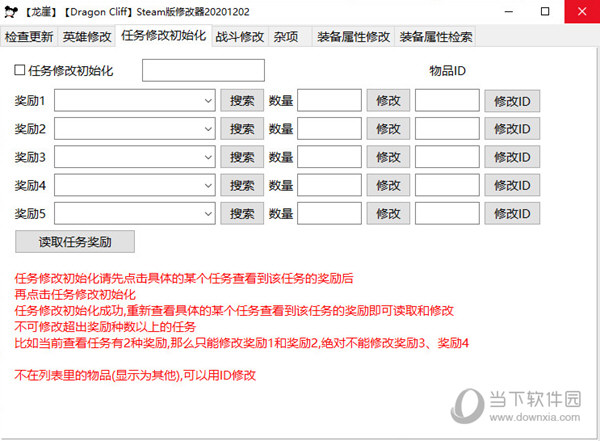
Task: Open the 装备属性检索 tab
Action: point(435,37)
